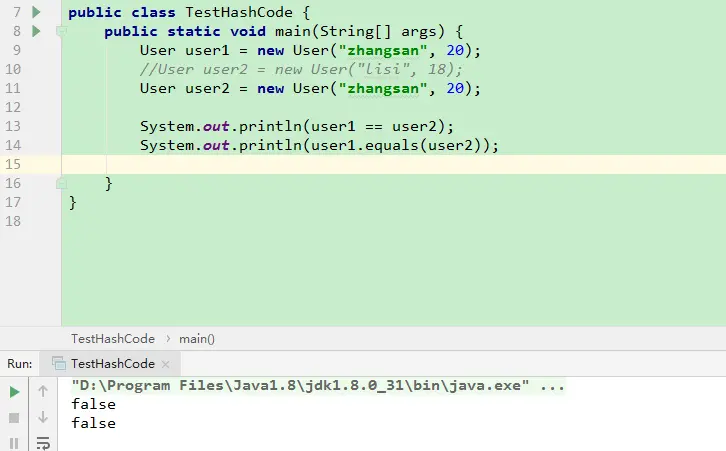Click the main(String[] args) signature on line 8
The width and height of the screenshot is (726, 451).
click(x=360, y=31)
